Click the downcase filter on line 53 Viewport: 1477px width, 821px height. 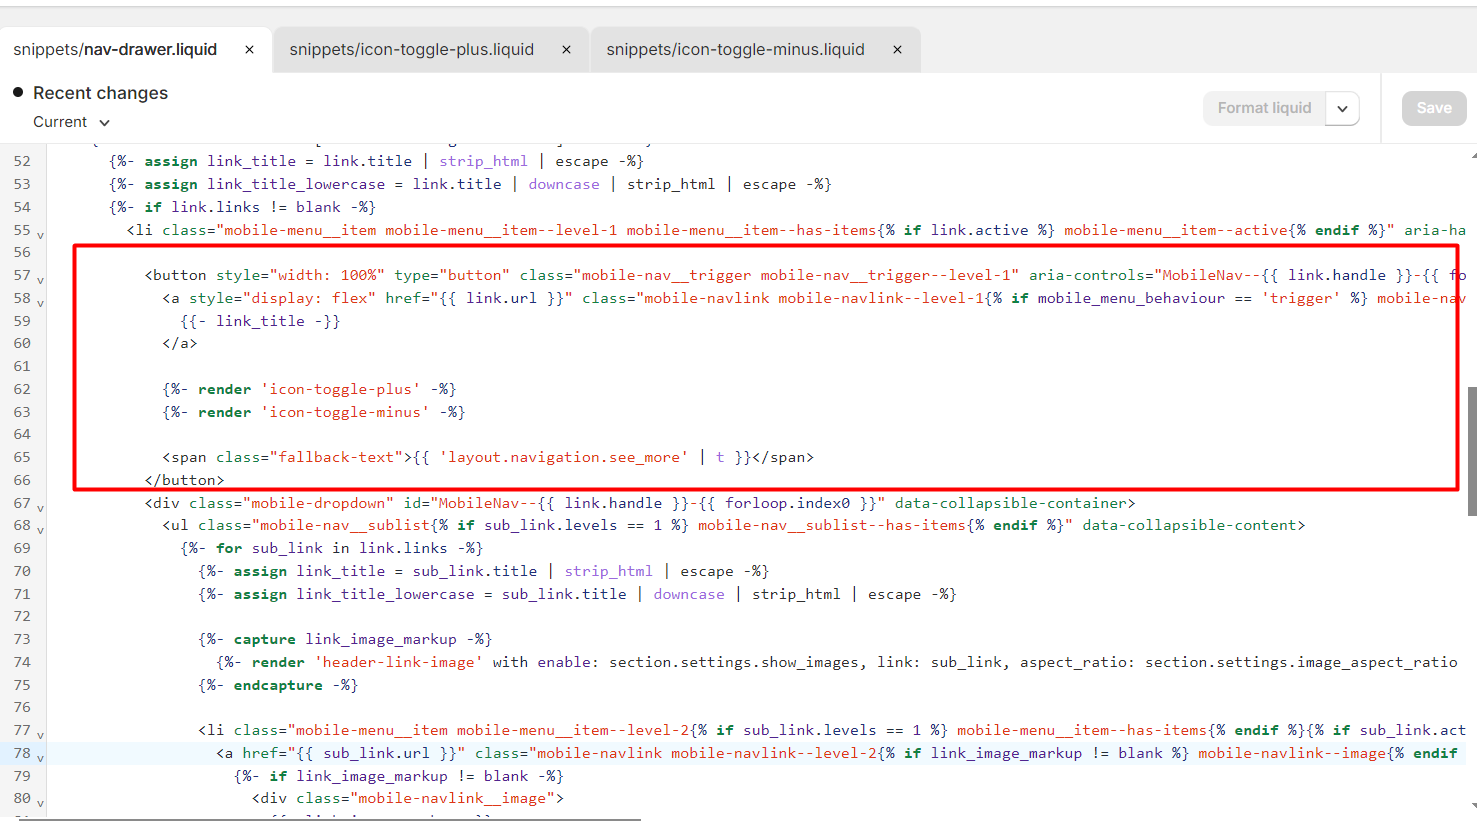click(x=564, y=184)
